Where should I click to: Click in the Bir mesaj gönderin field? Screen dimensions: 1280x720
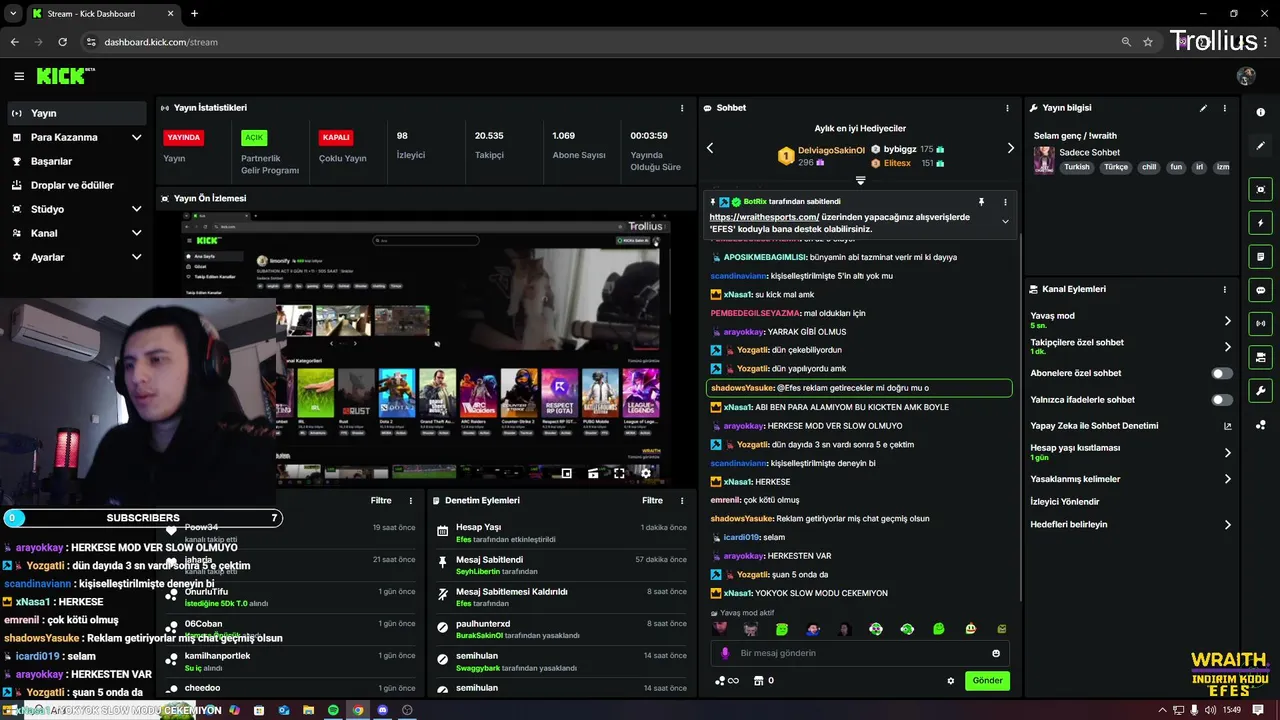point(860,653)
